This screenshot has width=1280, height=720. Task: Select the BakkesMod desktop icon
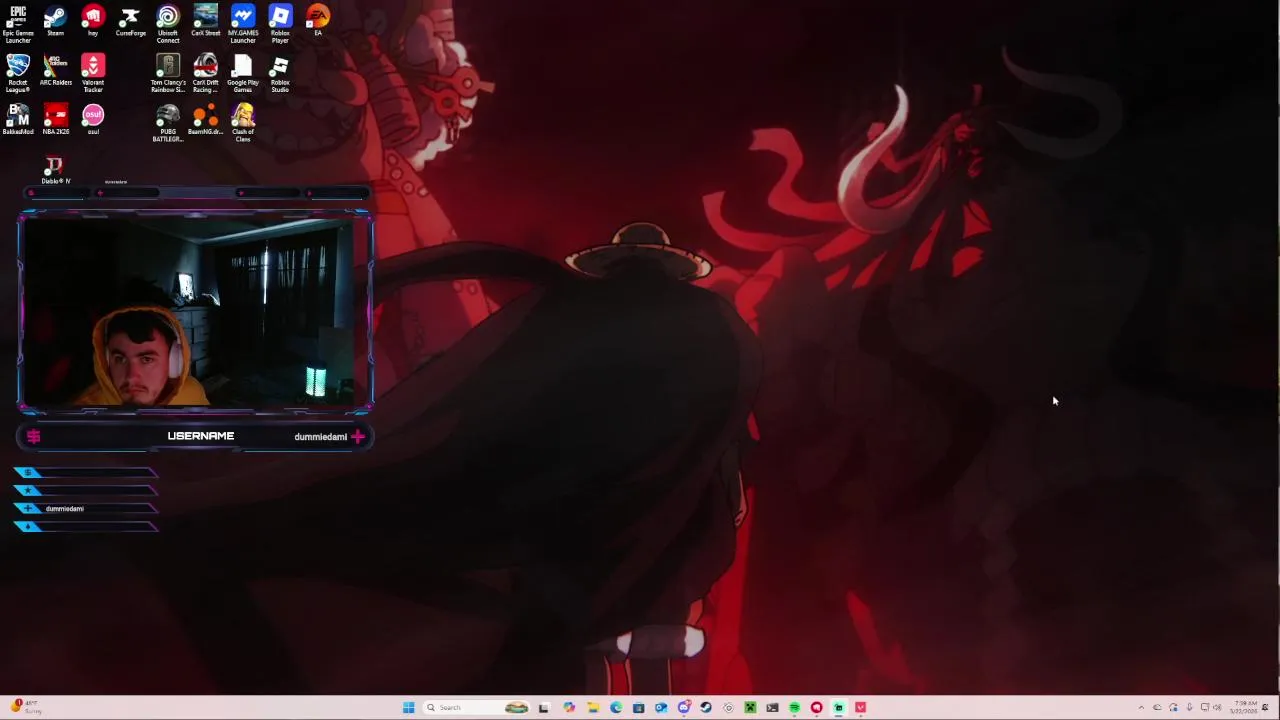pos(18,120)
